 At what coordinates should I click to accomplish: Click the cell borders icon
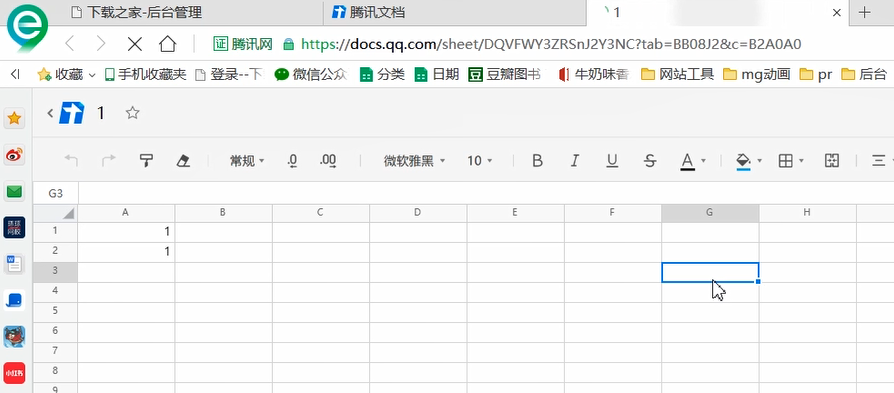tap(786, 161)
